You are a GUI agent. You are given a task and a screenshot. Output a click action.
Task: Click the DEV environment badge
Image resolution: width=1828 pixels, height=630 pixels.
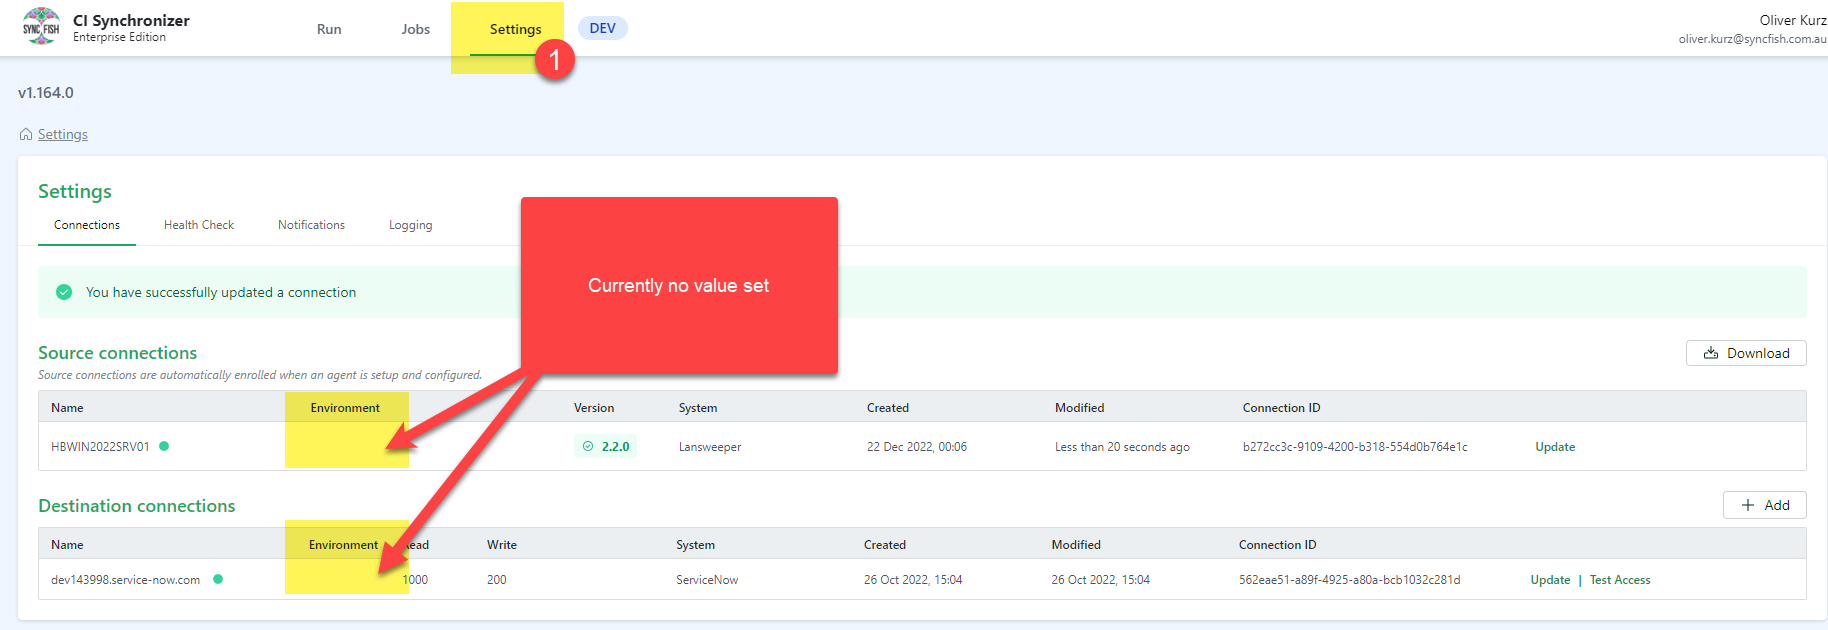coord(603,28)
